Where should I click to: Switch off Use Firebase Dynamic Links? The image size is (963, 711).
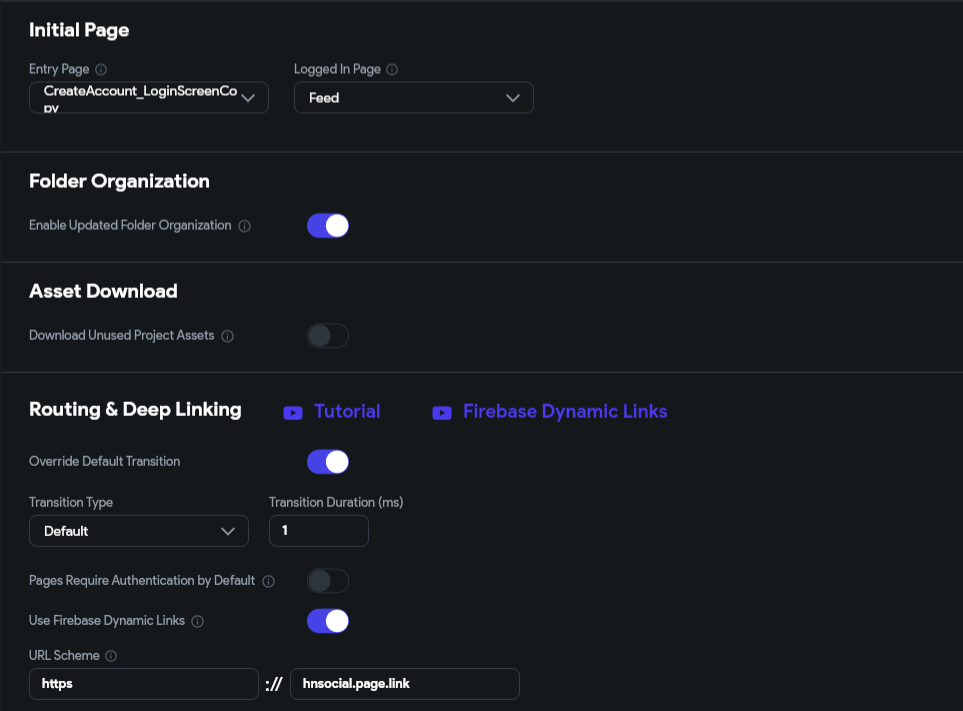[x=328, y=621]
